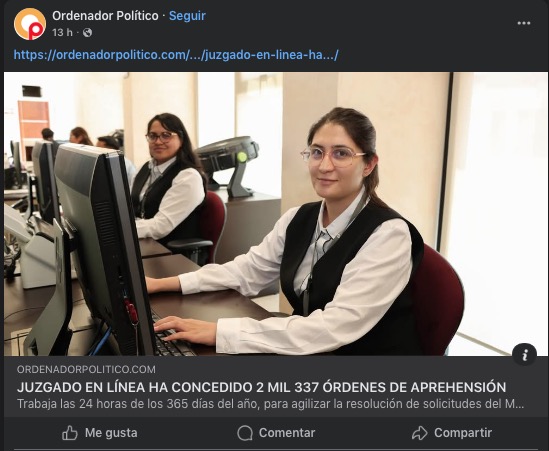
Task: Click the speech bubble Comentar icon
Action: coord(245,433)
